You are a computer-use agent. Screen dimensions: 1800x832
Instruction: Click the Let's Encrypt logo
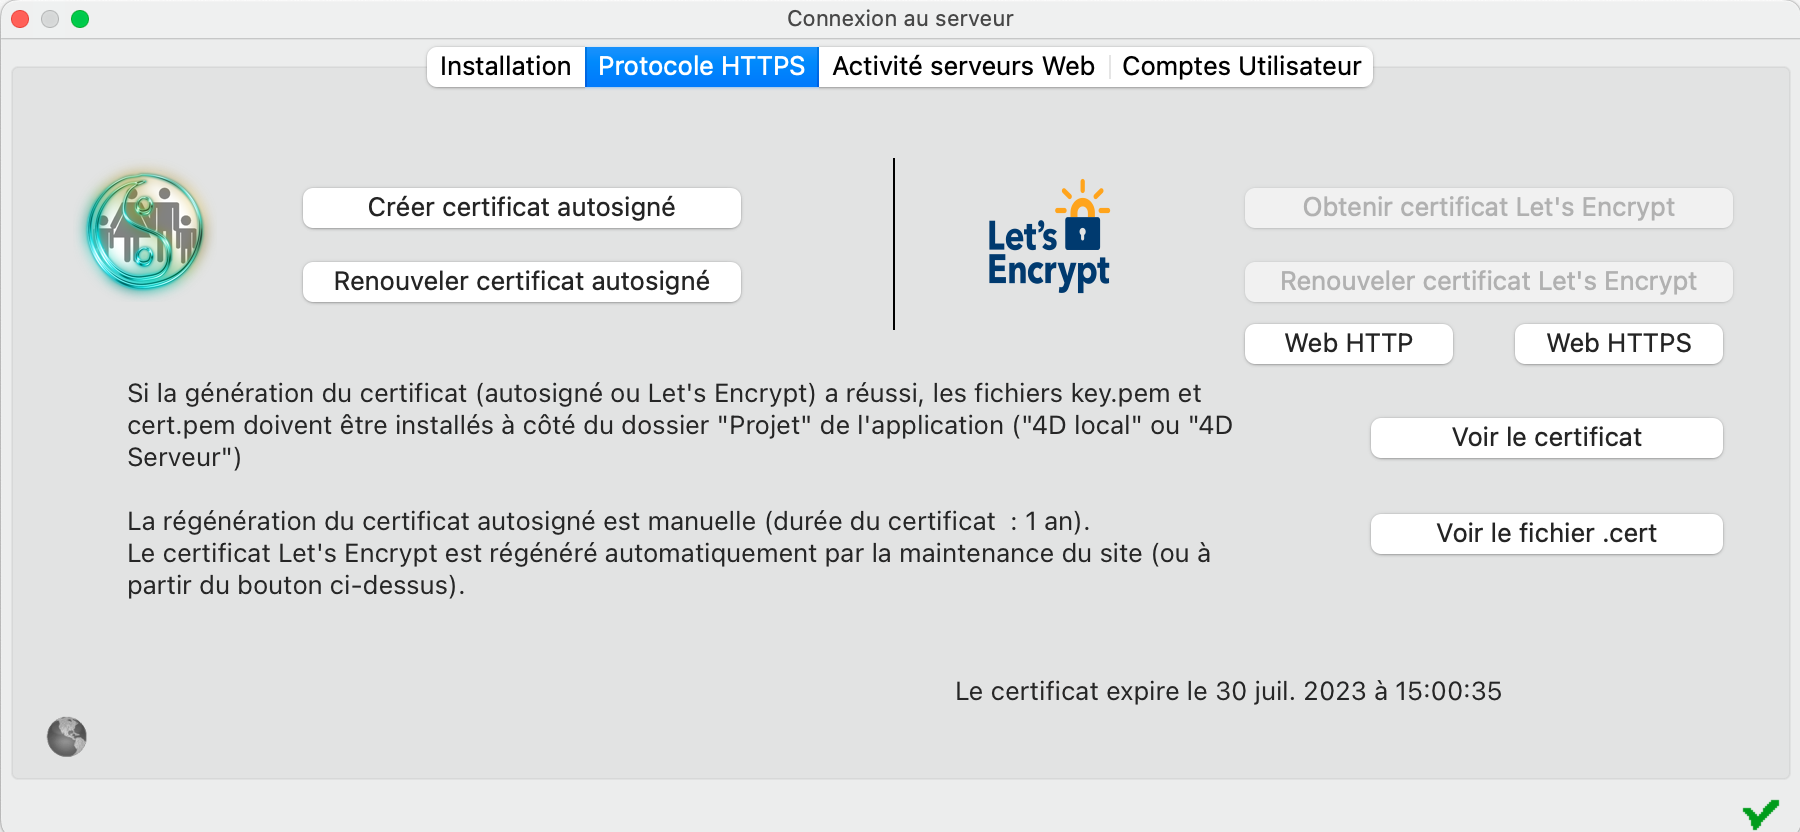1049,236
